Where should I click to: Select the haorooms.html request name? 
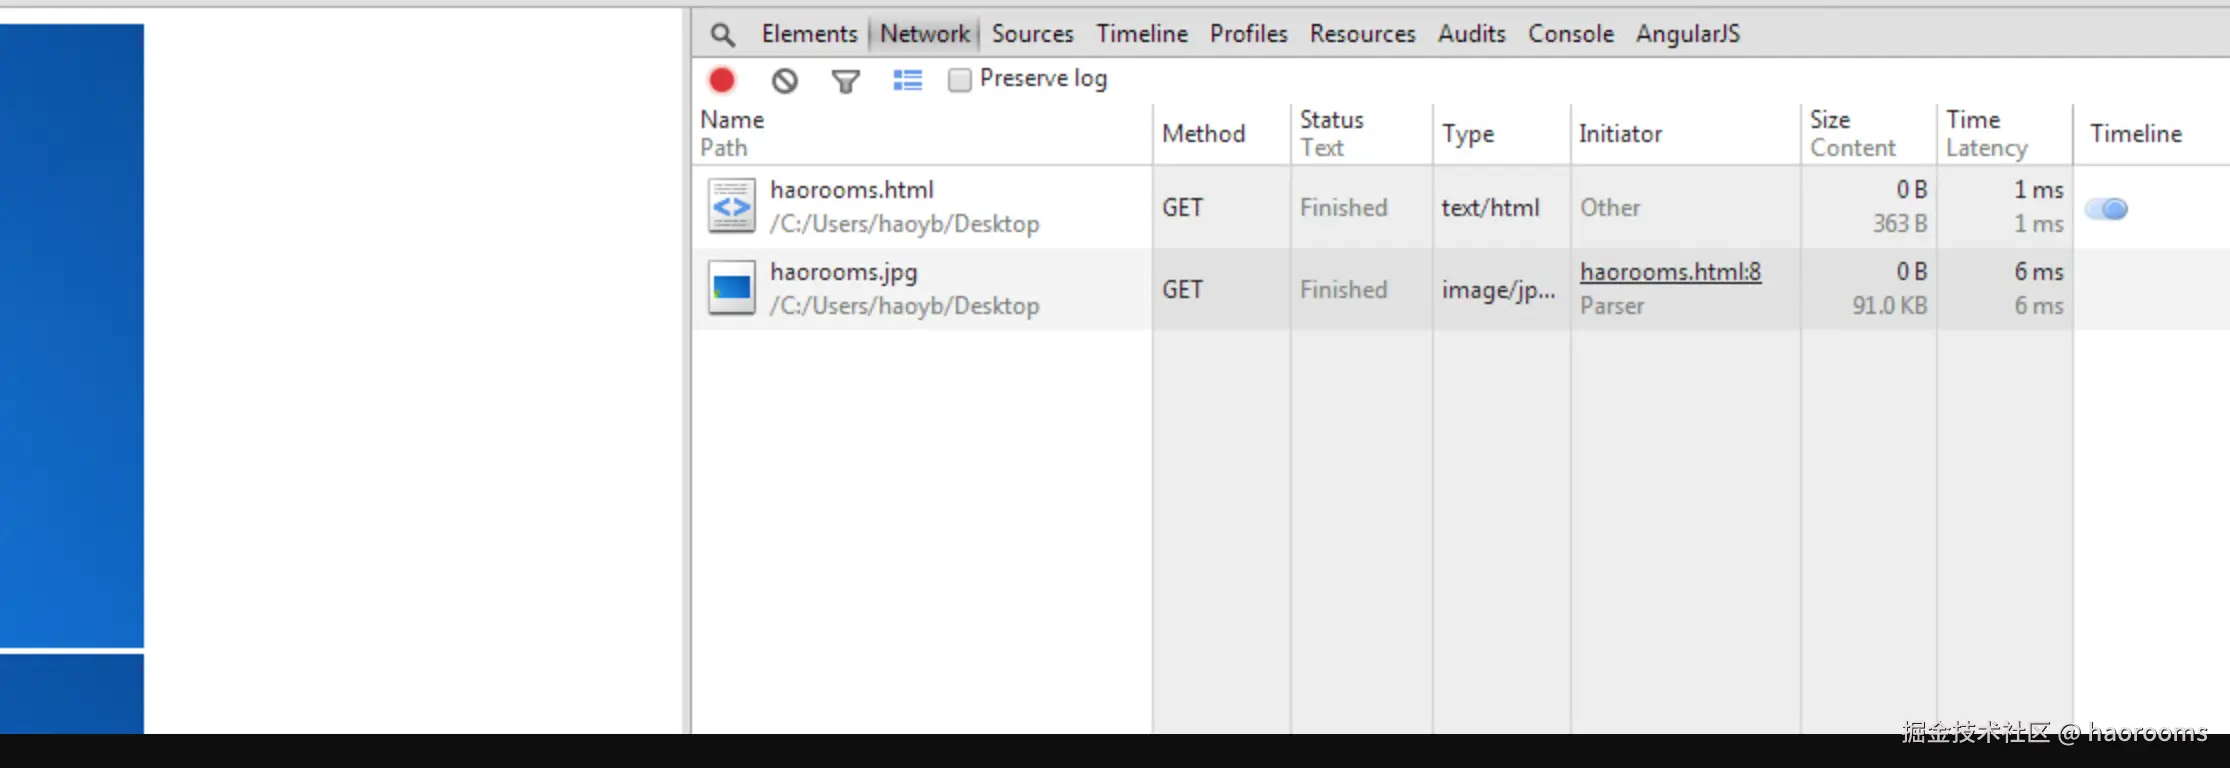click(851, 190)
